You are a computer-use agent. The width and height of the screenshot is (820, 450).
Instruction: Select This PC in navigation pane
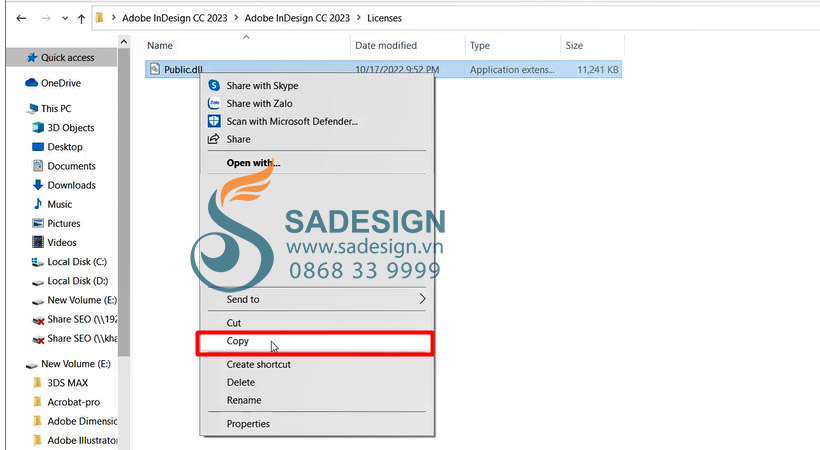click(x=56, y=108)
